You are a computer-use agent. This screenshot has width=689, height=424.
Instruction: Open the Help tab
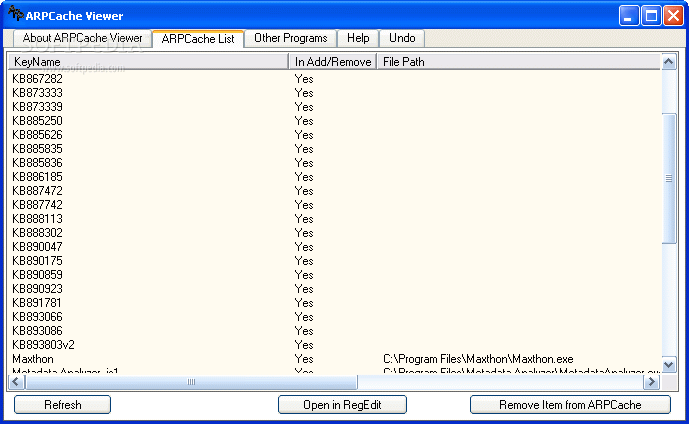(x=358, y=38)
